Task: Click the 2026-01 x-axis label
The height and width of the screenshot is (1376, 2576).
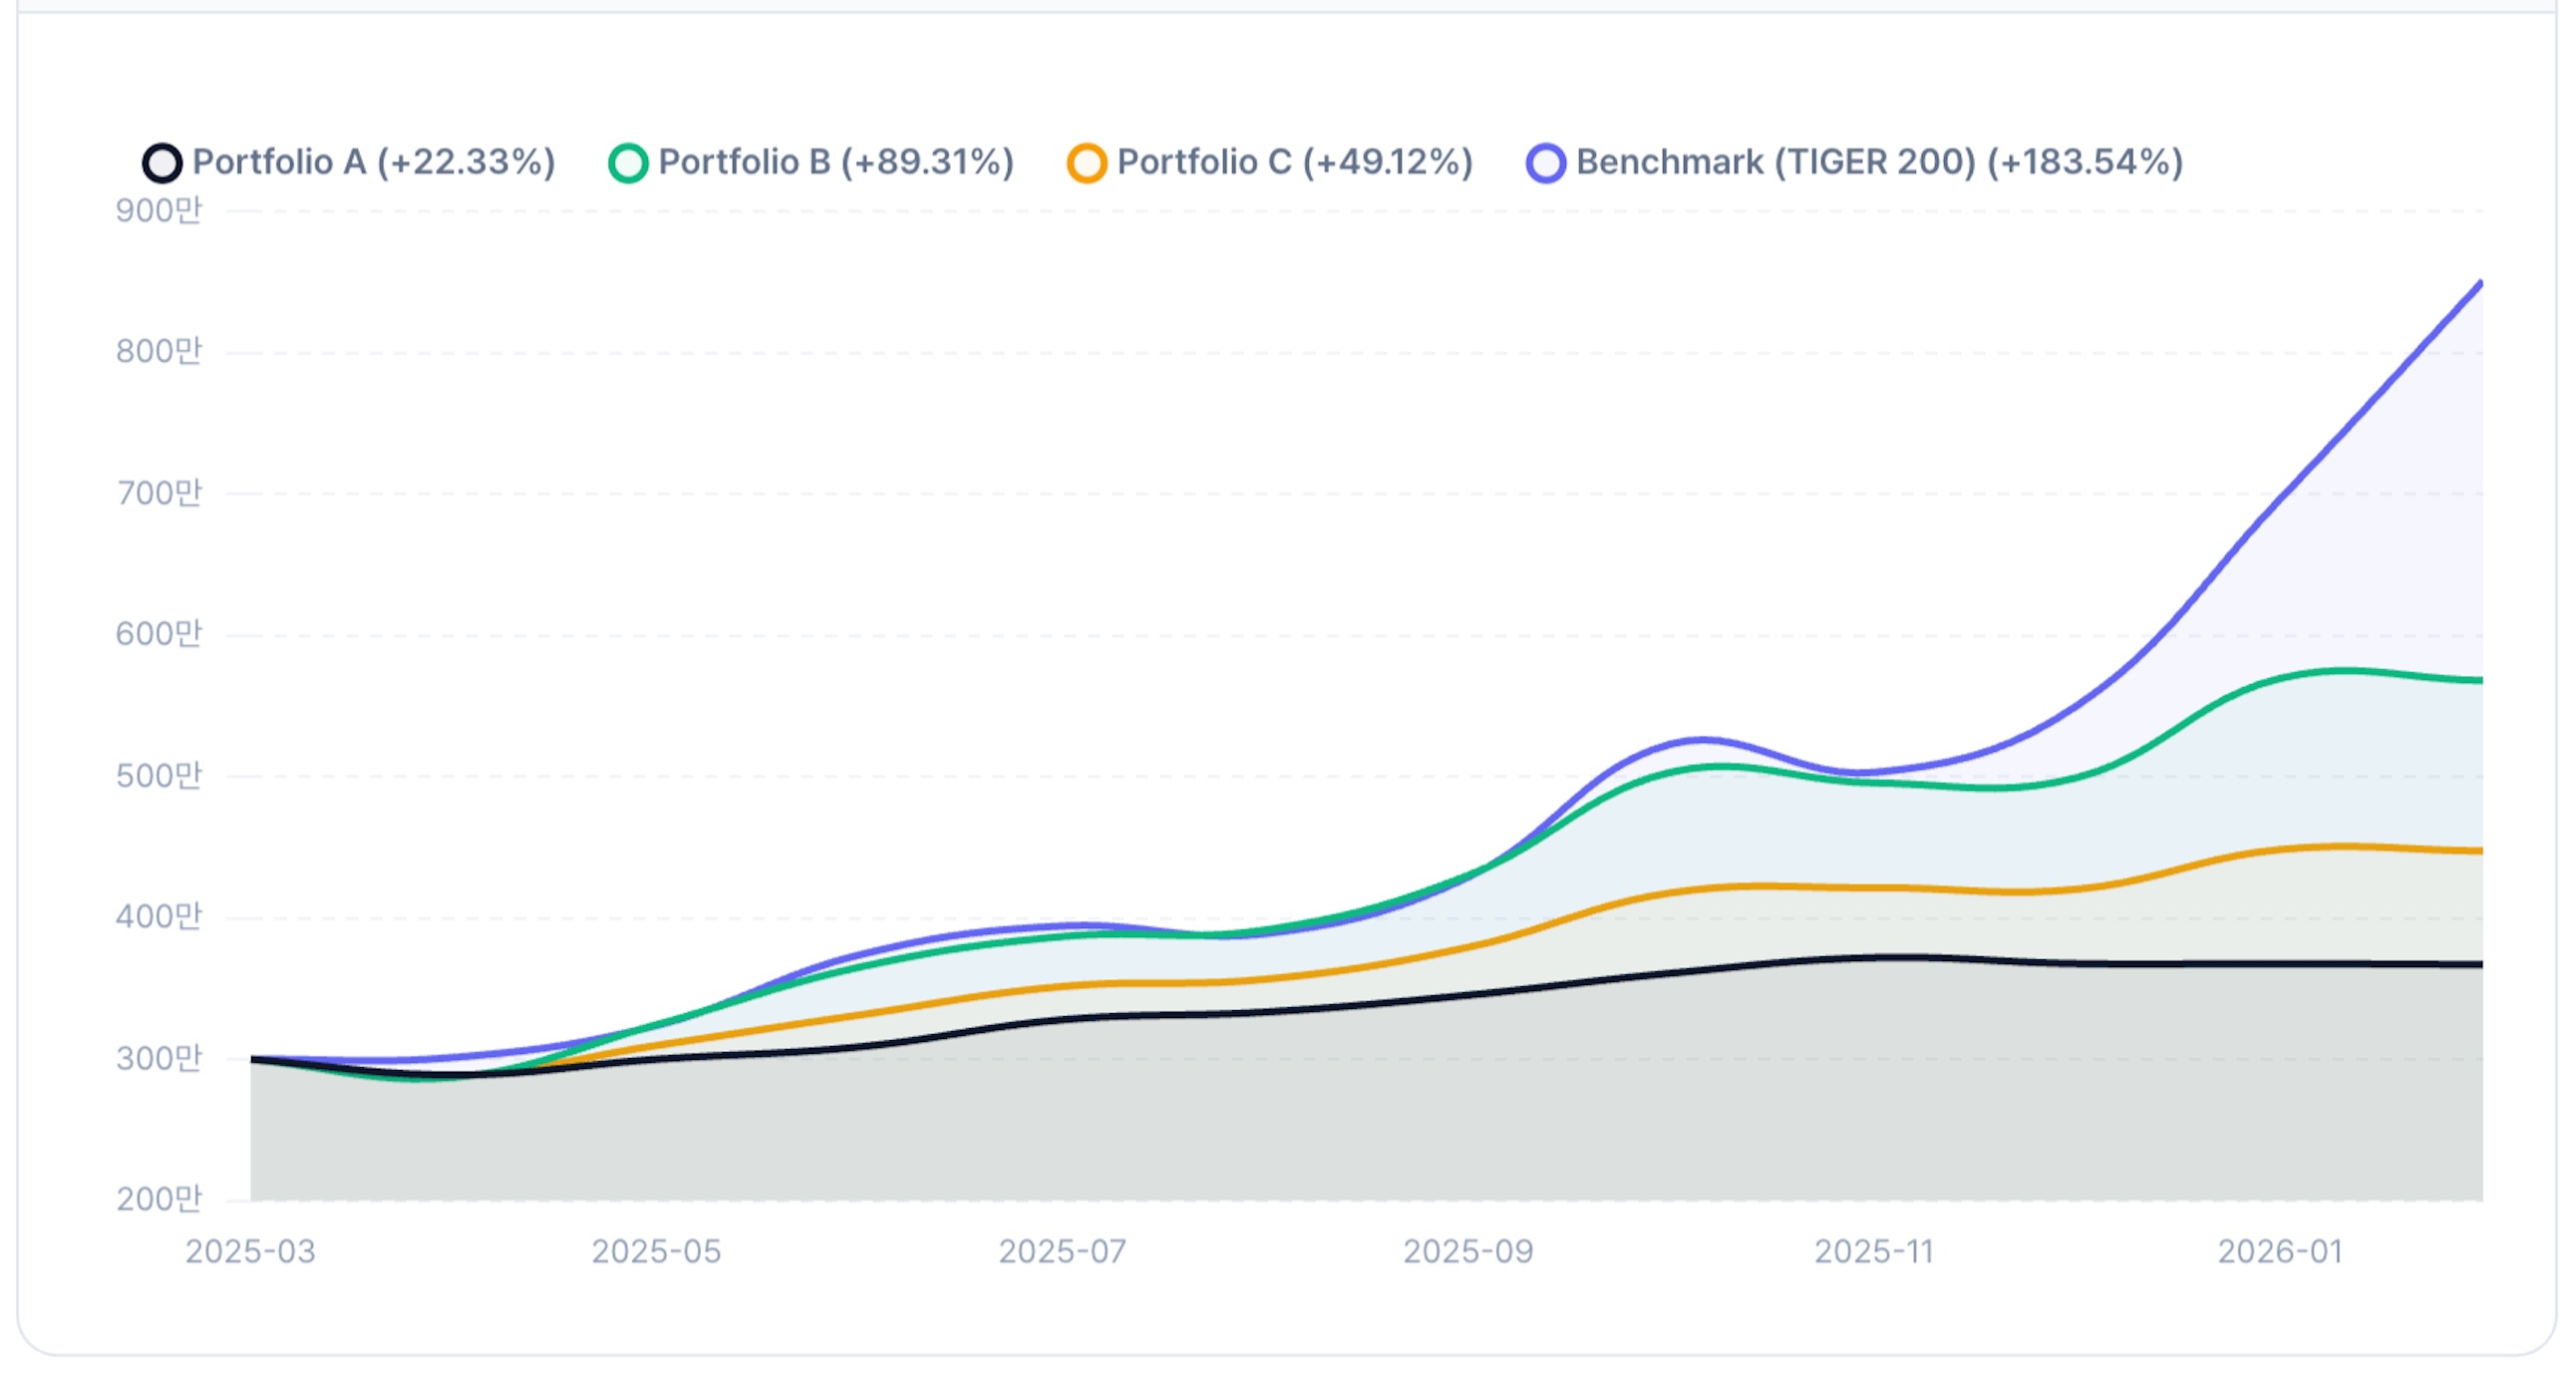Action: (x=2280, y=1251)
